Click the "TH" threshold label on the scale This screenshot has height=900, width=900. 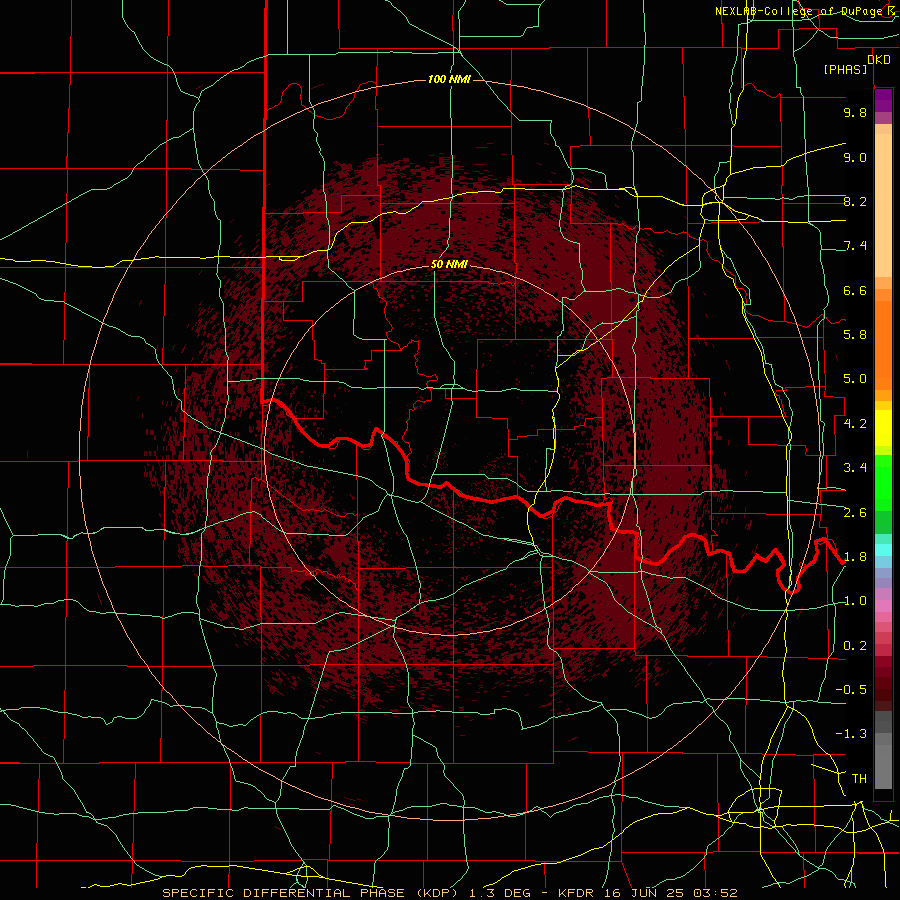(859, 779)
